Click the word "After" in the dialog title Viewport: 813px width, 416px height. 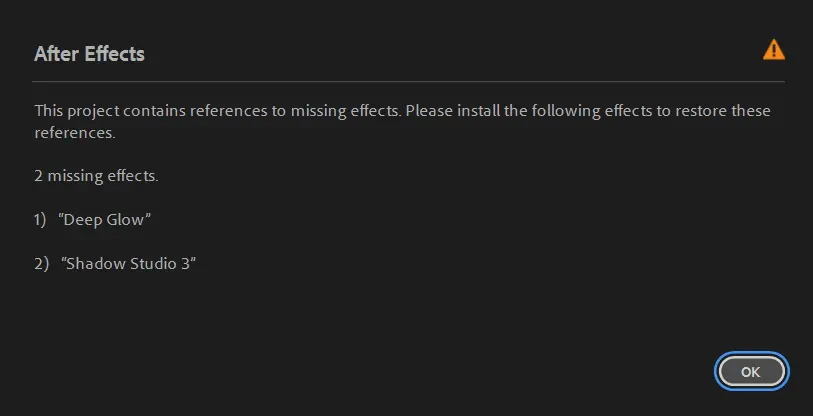click(53, 54)
